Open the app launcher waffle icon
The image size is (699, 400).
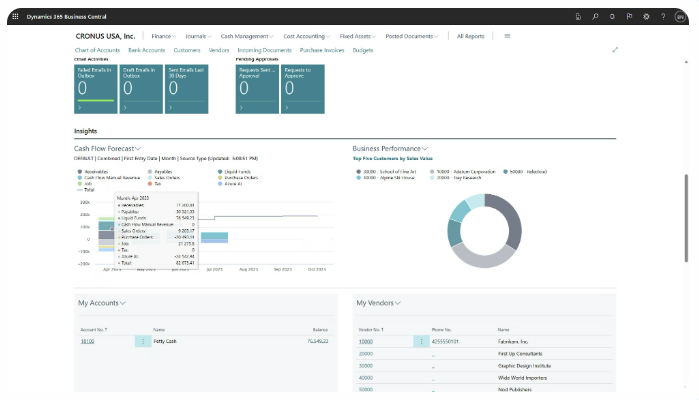click(15, 16)
